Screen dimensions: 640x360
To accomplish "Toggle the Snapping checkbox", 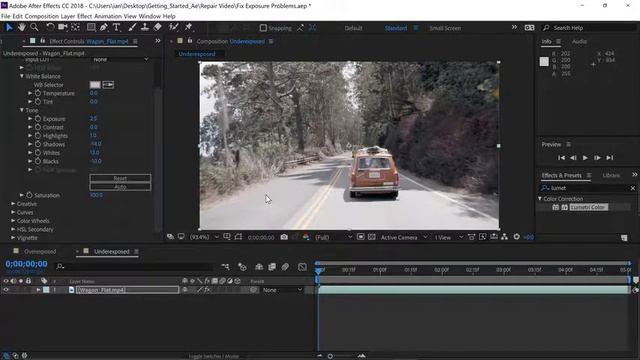I will click(263, 28).
